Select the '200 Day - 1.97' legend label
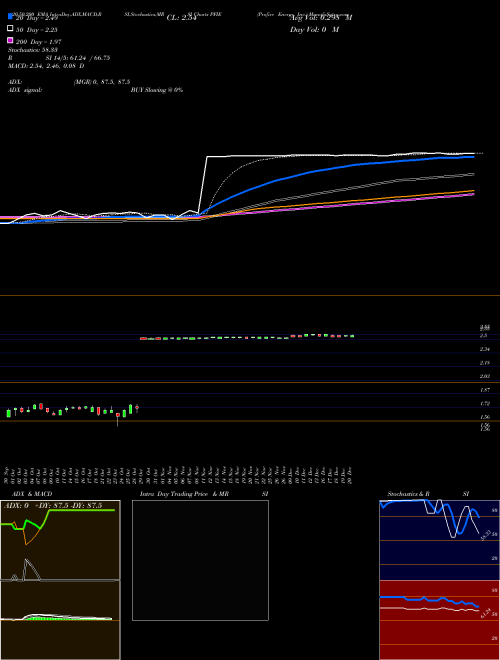 click(x=39, y=42)
